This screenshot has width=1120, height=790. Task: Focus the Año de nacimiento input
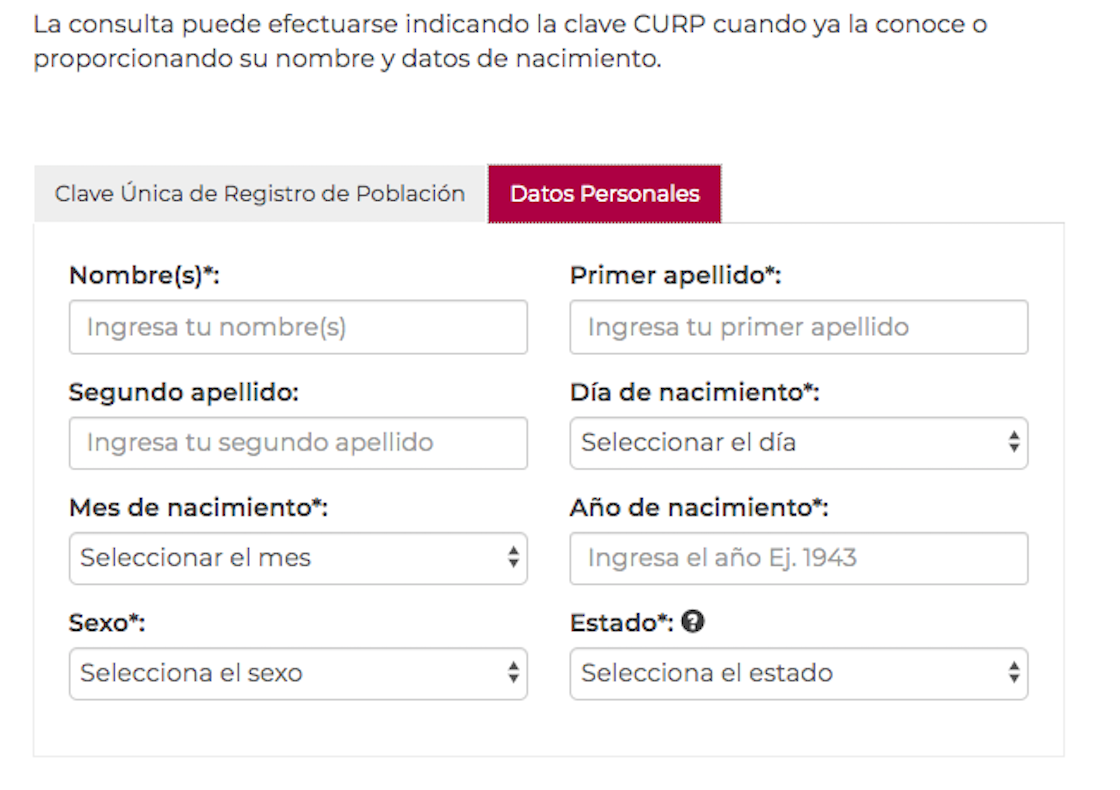pos(798,558)
